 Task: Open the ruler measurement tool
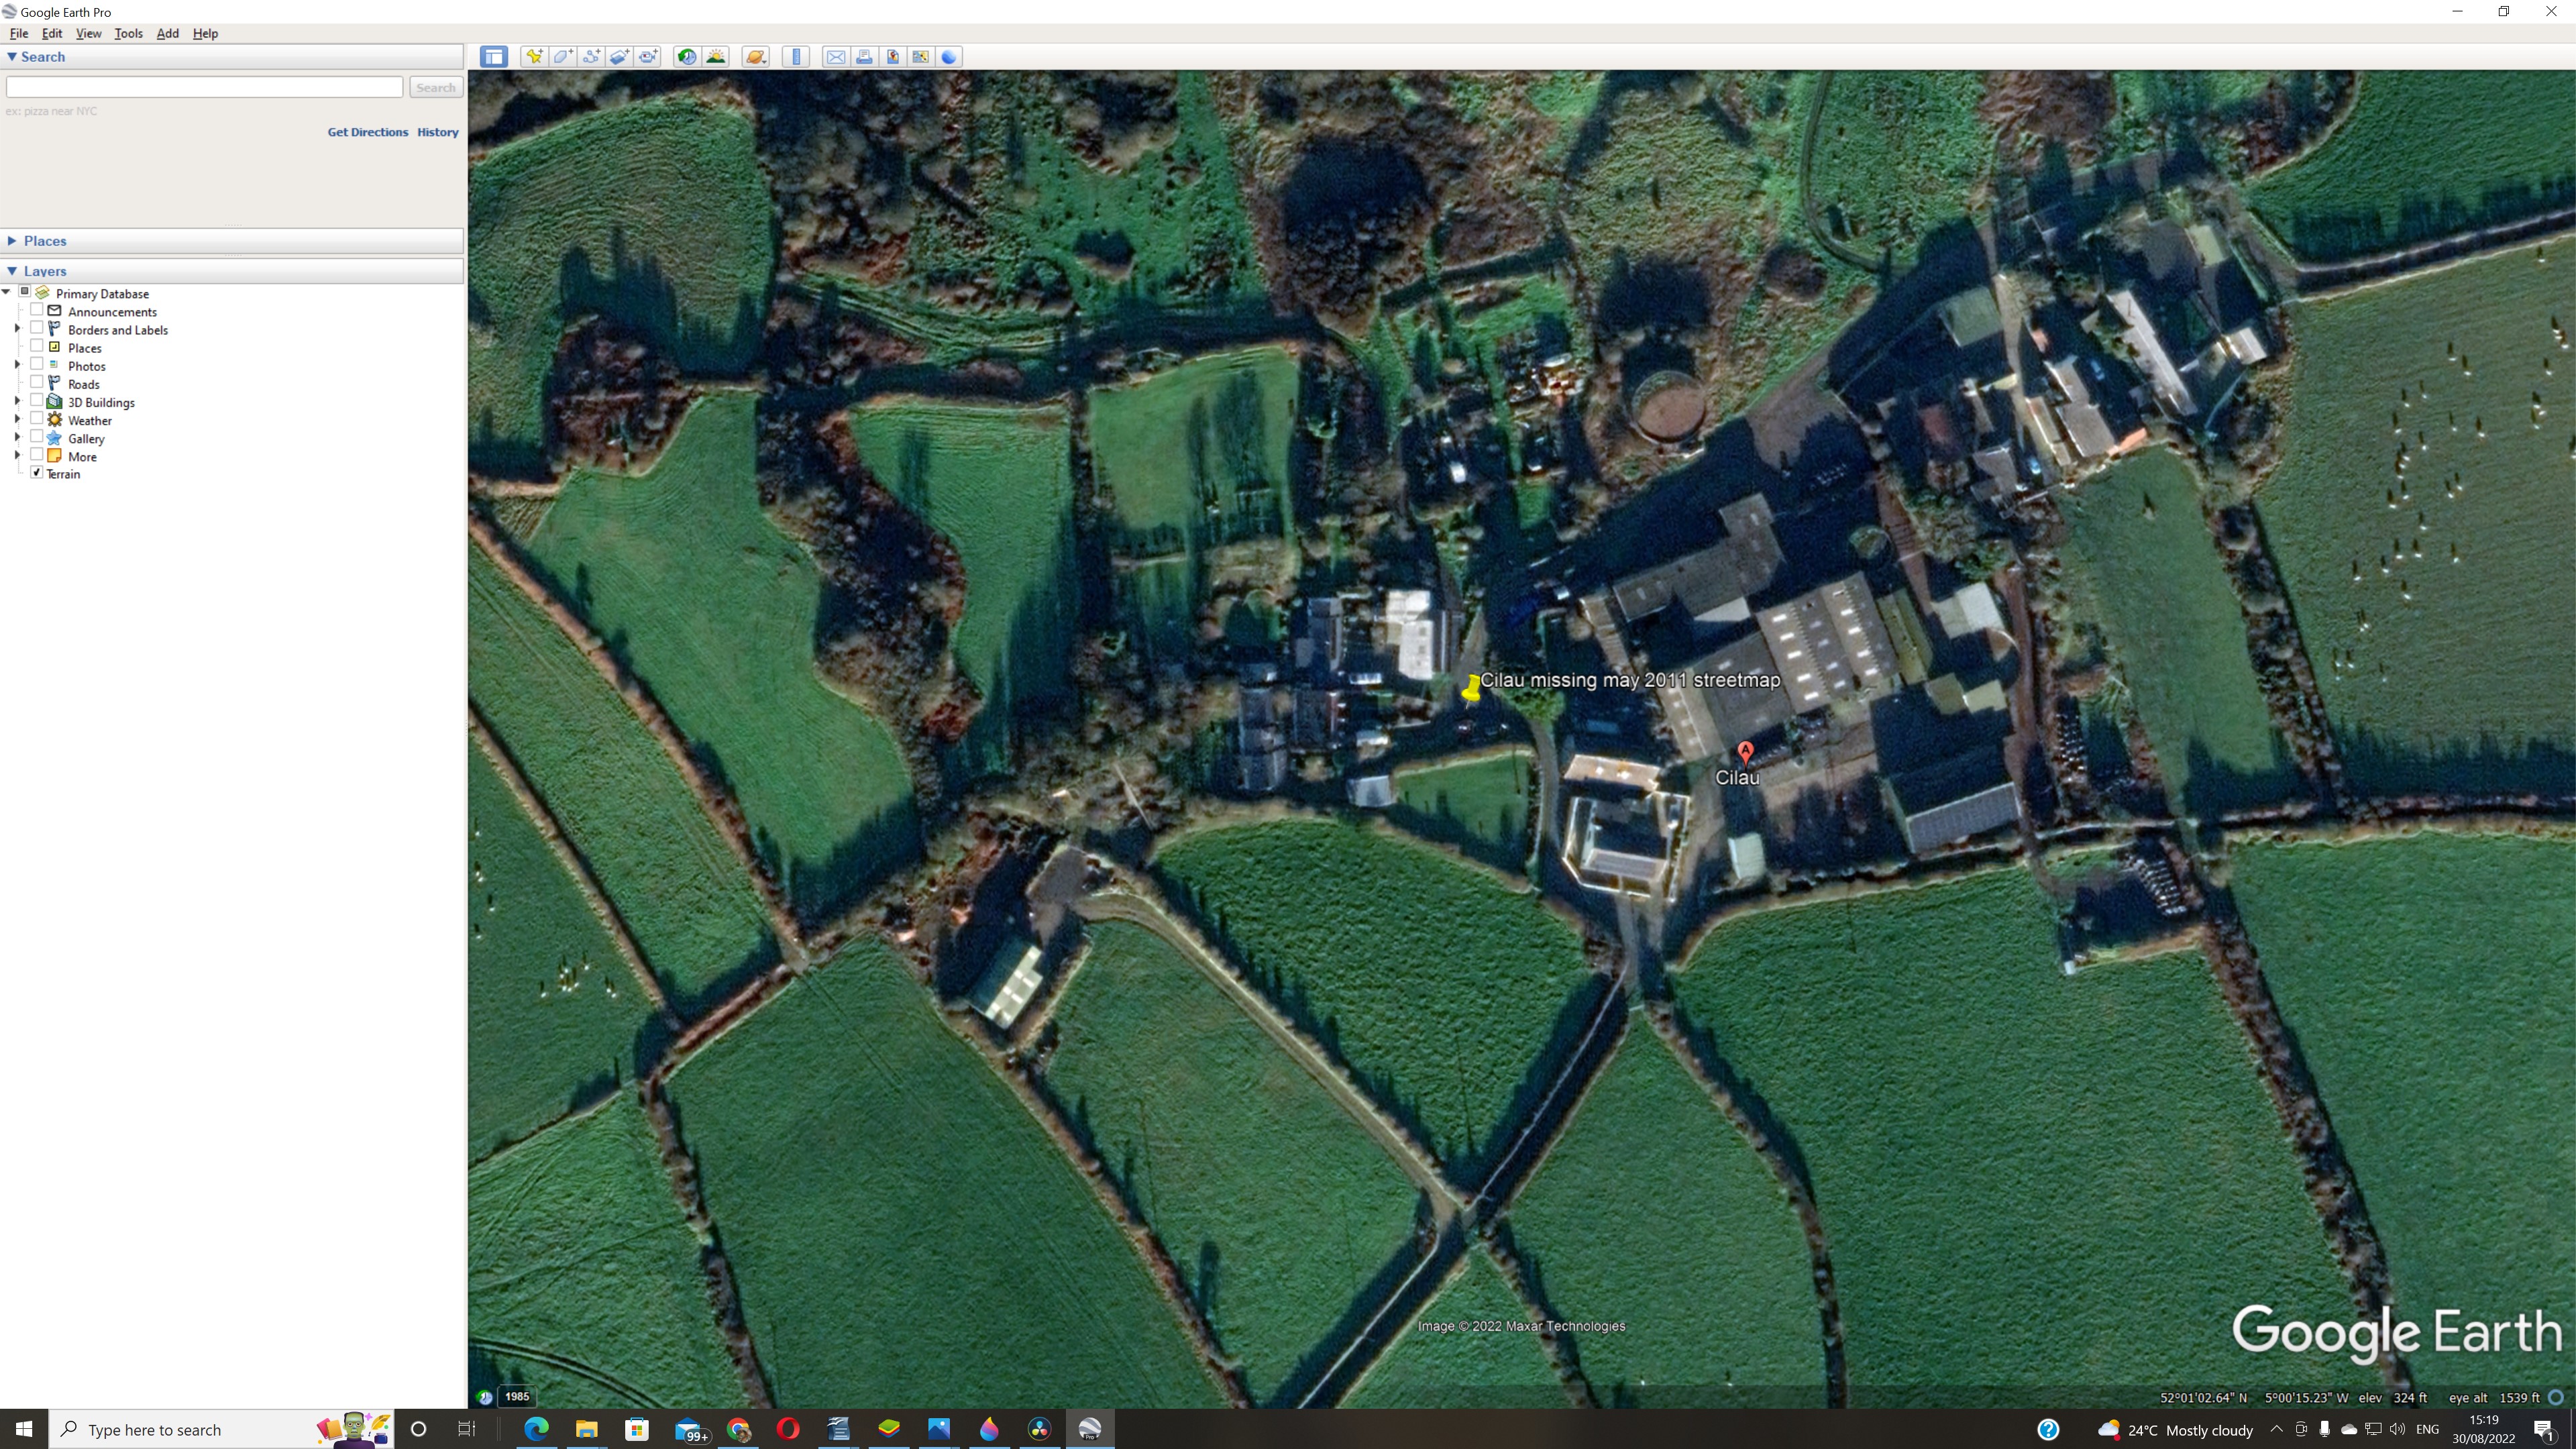pyautogui.click(x=796, y=57)
